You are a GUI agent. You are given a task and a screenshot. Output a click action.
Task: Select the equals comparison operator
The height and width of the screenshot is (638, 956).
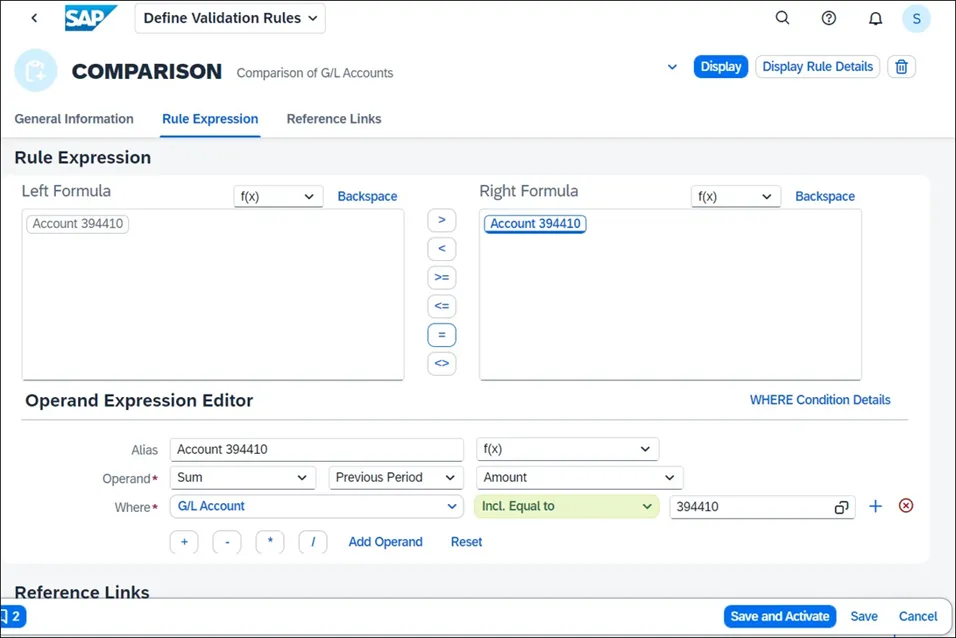pyautogui.click(x=441, y=335)
